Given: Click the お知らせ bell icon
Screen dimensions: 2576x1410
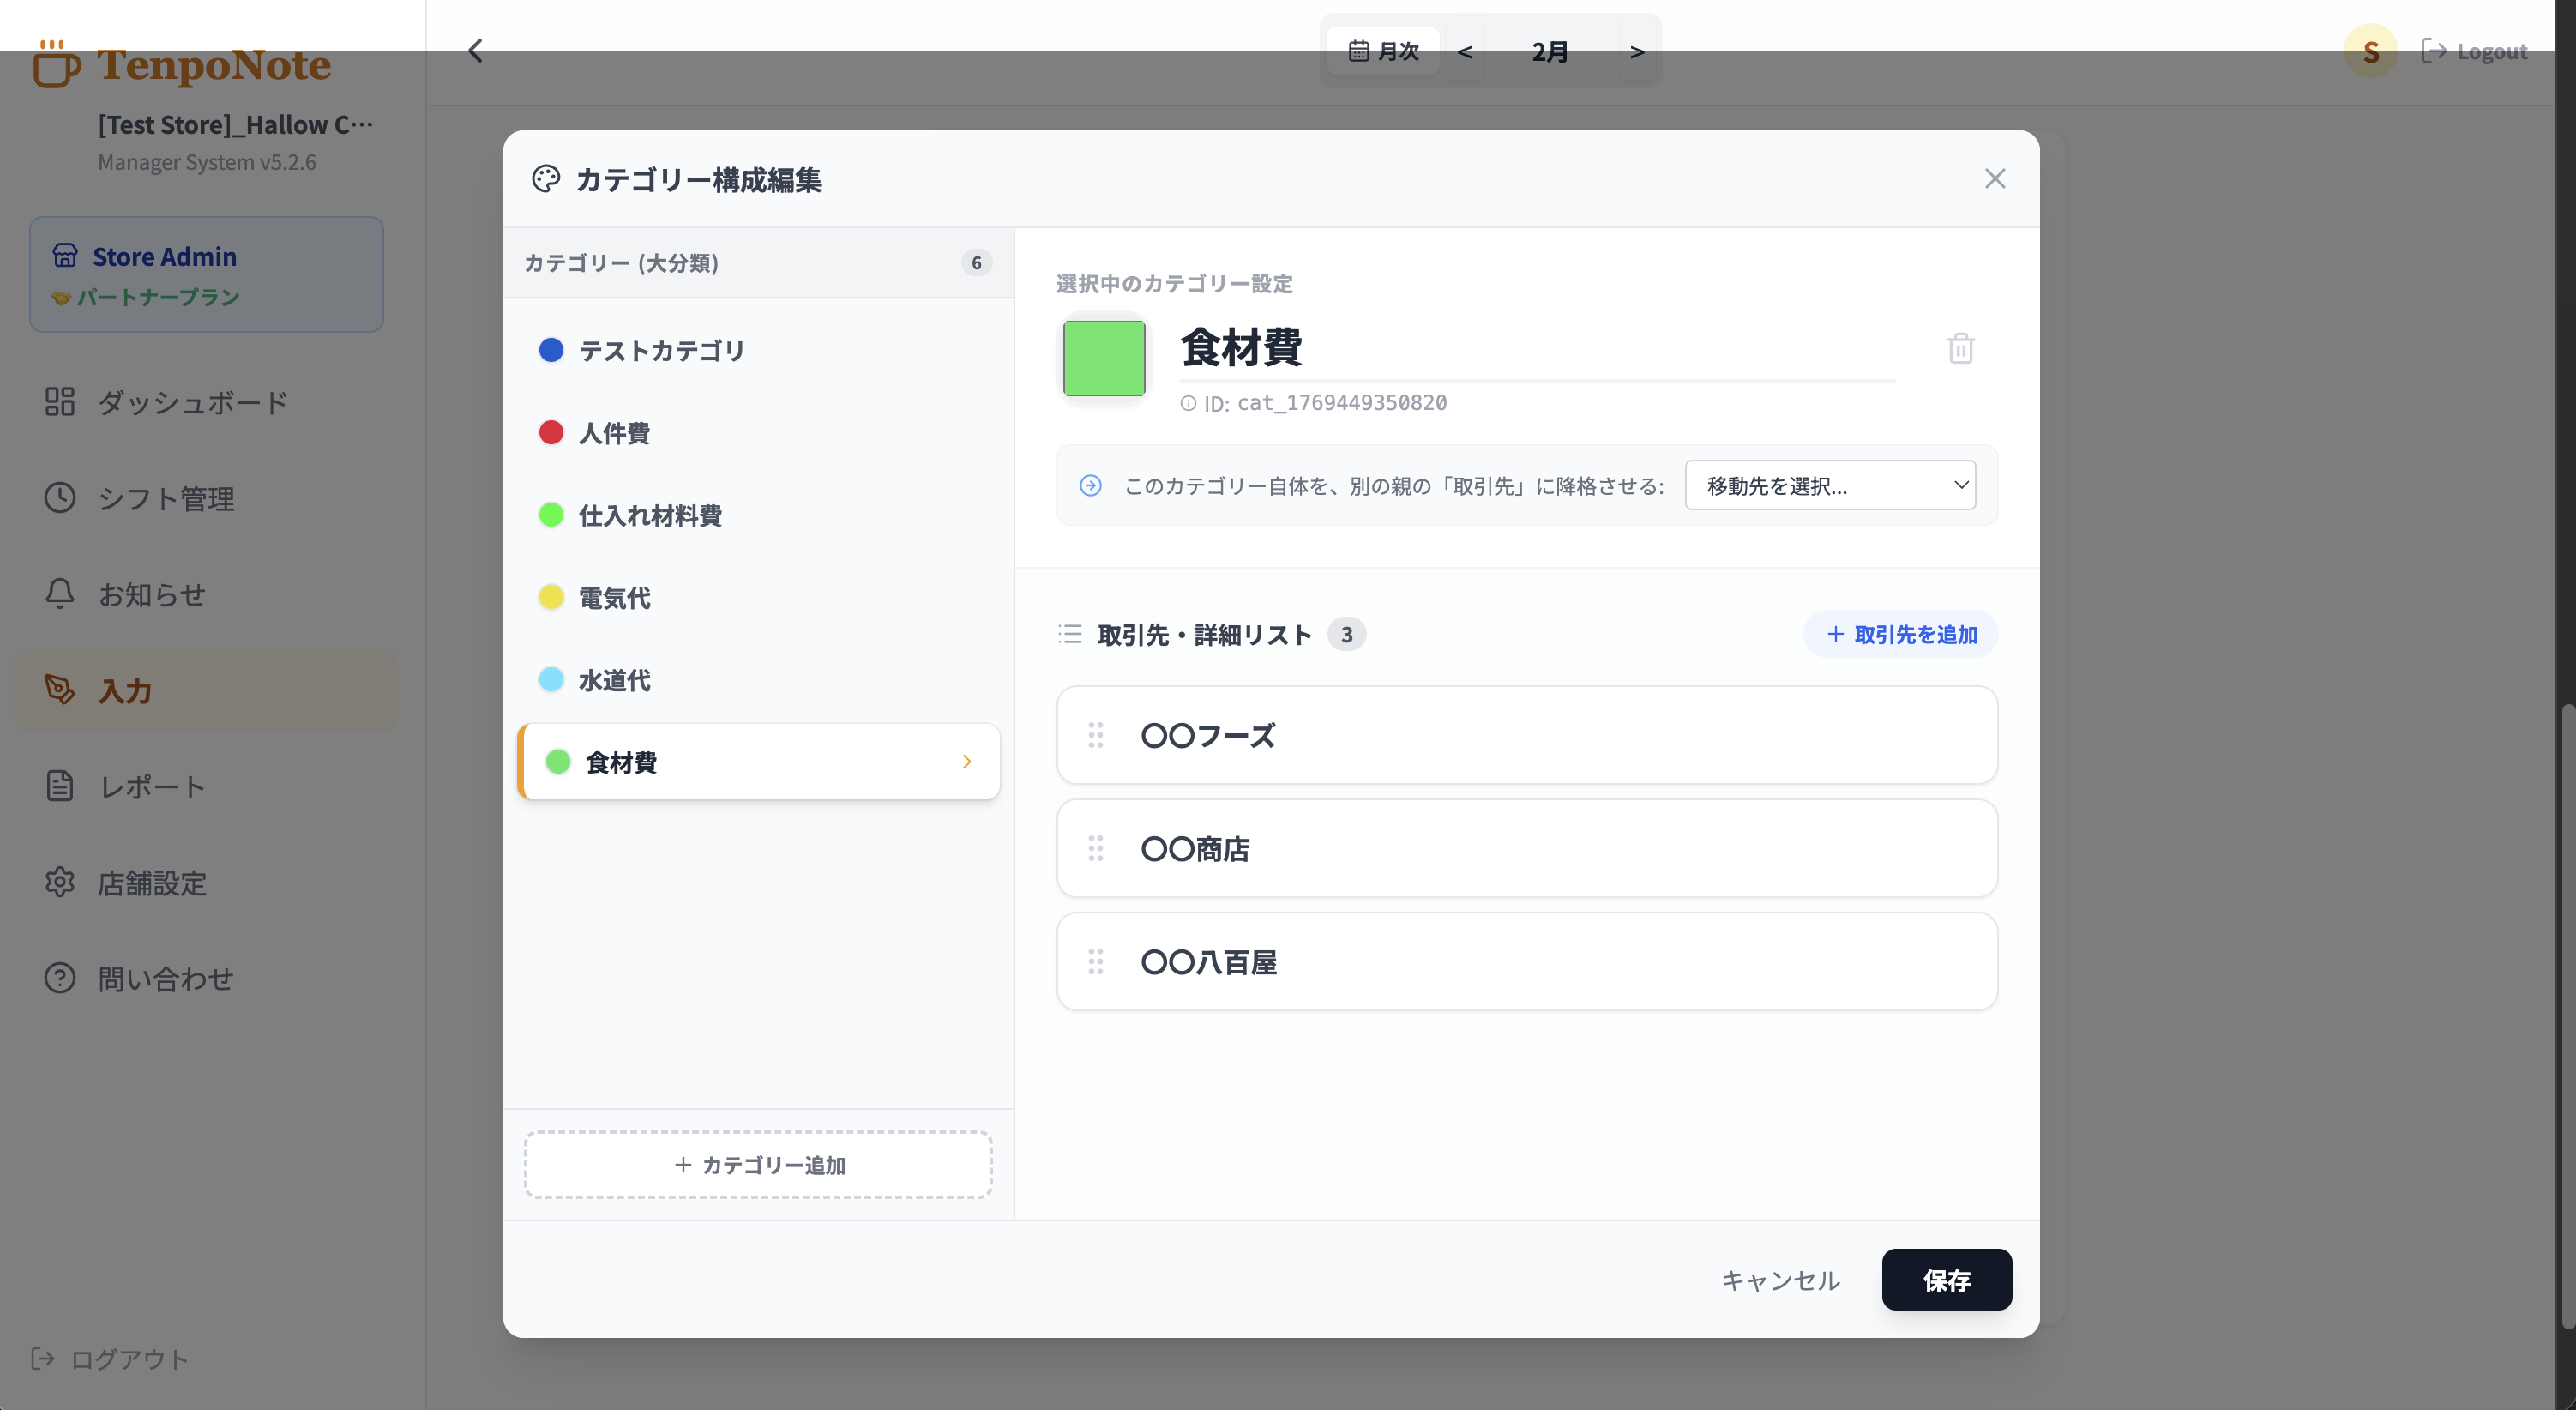Looking at the screenshot, I should [60, 594].
